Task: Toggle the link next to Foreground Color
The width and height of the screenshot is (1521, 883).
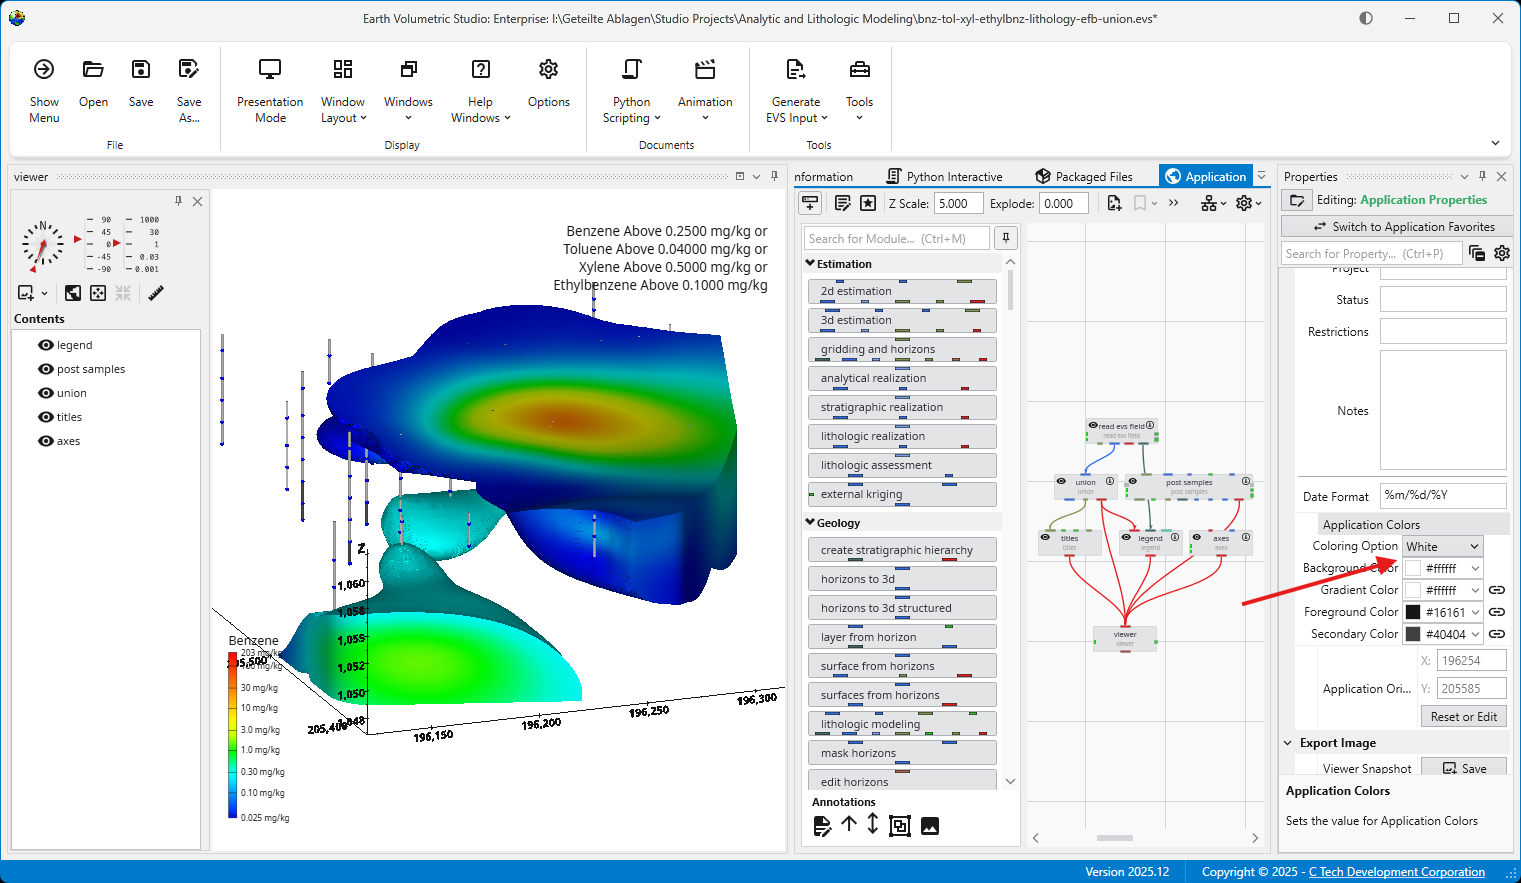Action: [x=1497, y=612]
